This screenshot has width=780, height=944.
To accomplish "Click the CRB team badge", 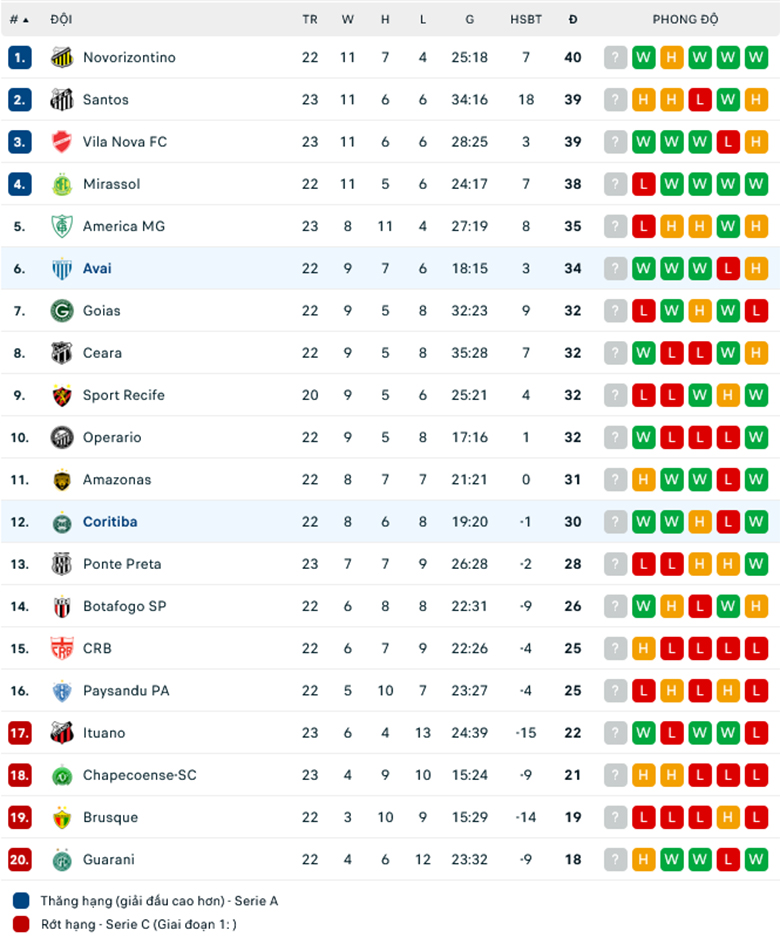I will coord(62,648).
